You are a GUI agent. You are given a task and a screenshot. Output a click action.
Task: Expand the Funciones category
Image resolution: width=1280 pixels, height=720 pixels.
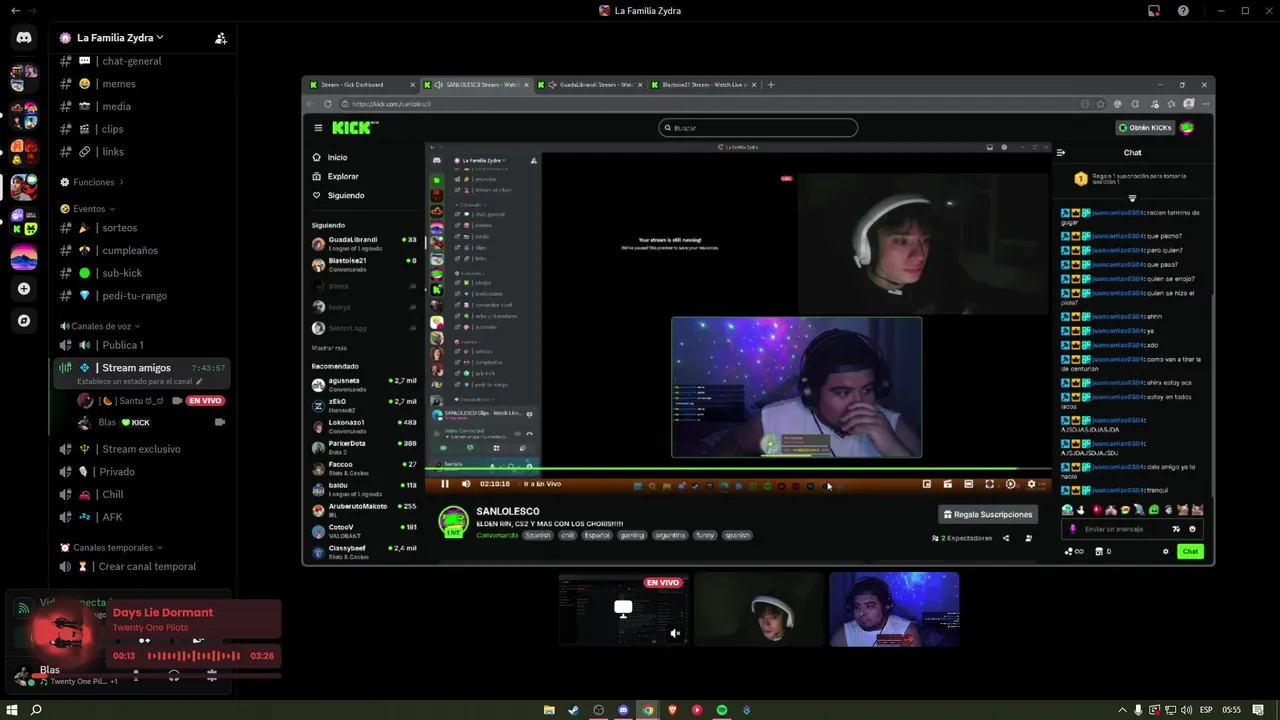[x=94, y=182]
